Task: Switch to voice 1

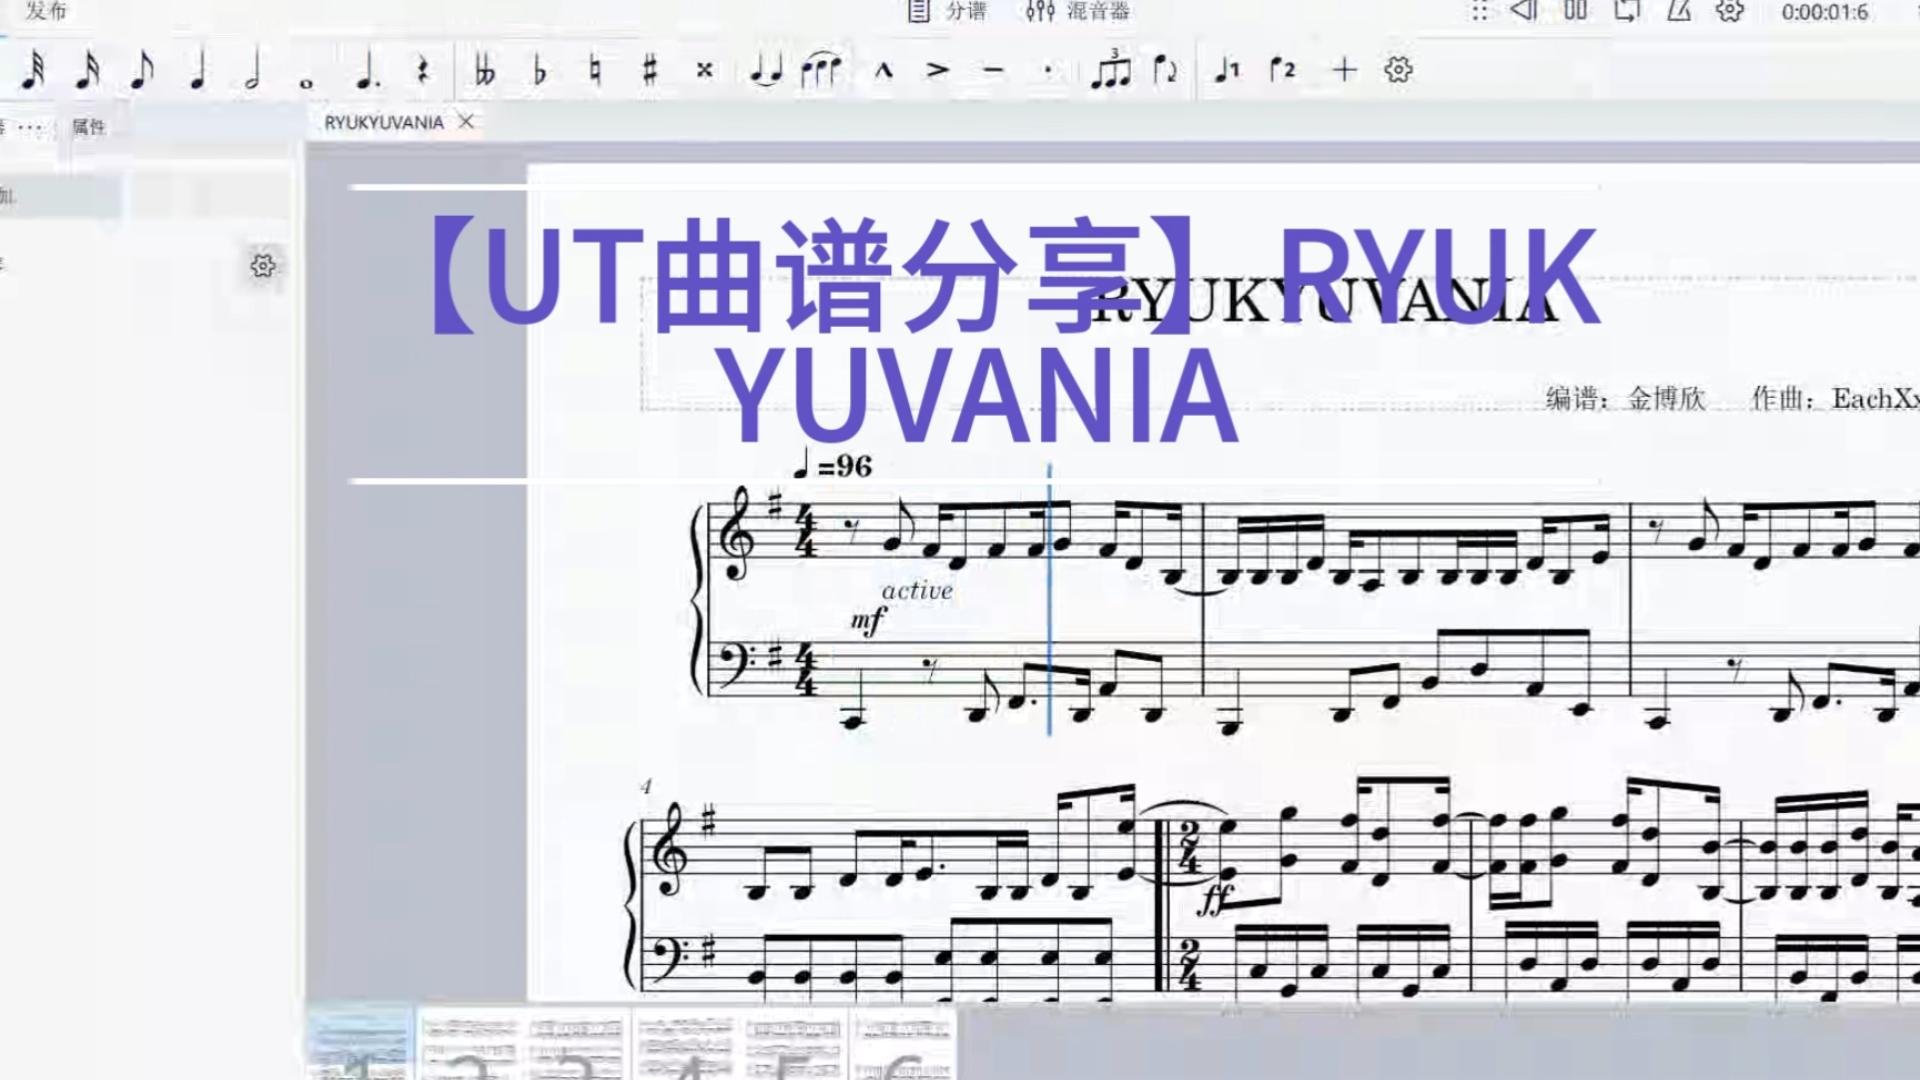Action: (x=1227, y=70)
